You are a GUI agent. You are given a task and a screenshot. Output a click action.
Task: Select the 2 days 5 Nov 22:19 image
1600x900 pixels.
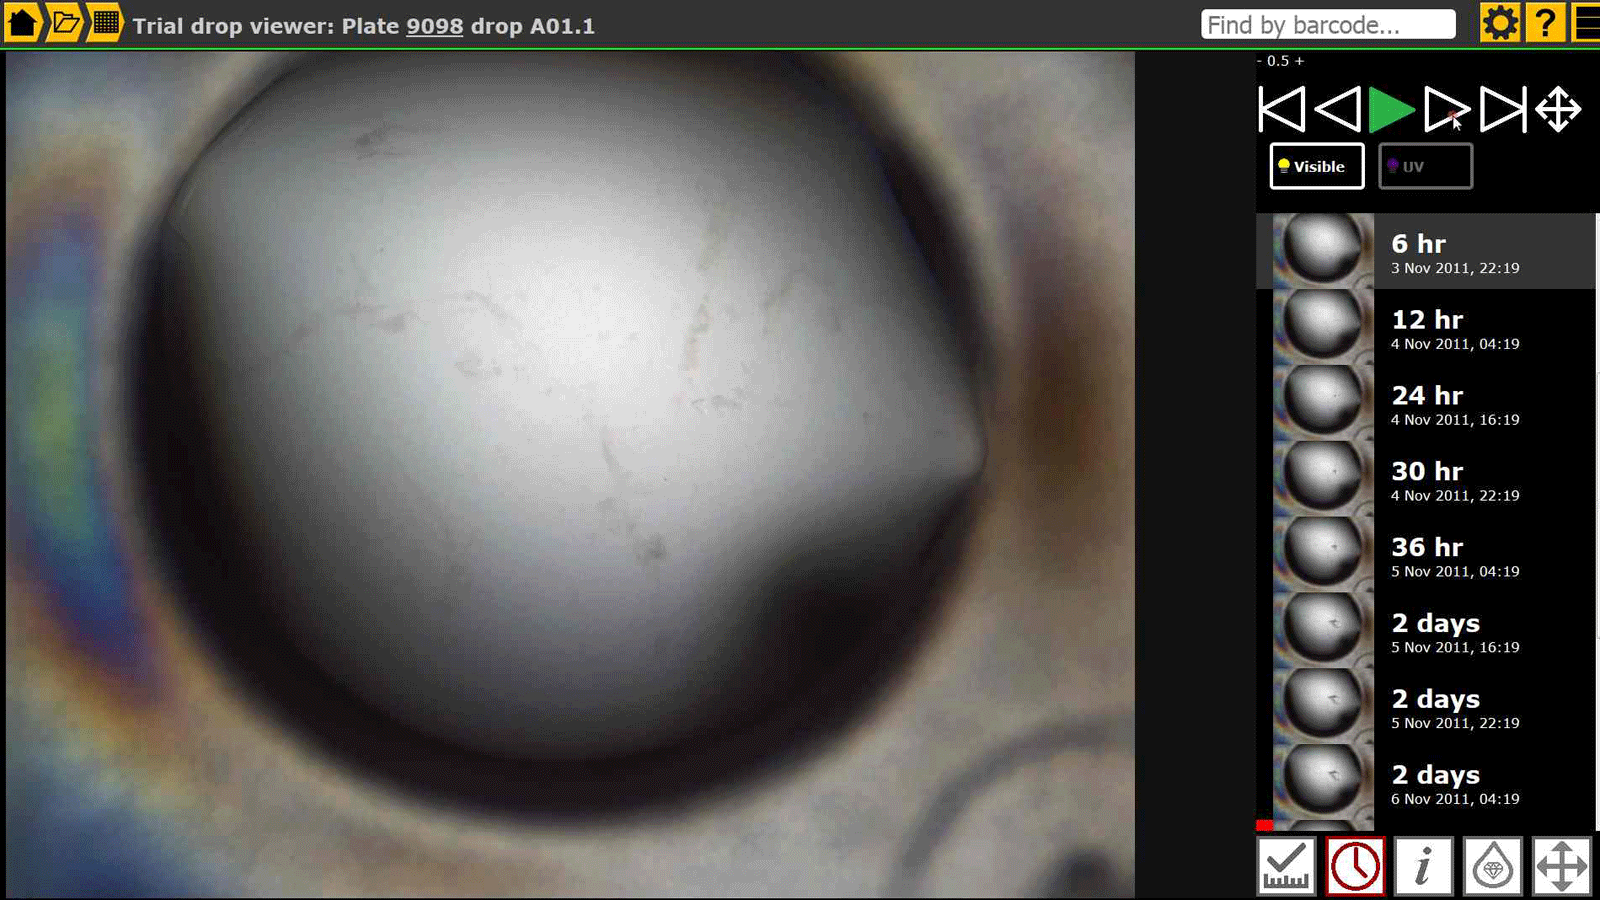[1426, 708]
